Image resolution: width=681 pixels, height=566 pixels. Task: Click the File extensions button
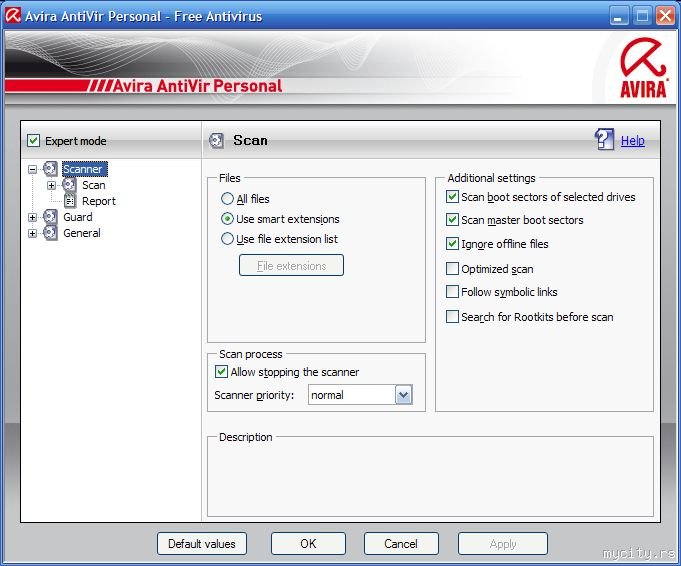click(291, 265)
